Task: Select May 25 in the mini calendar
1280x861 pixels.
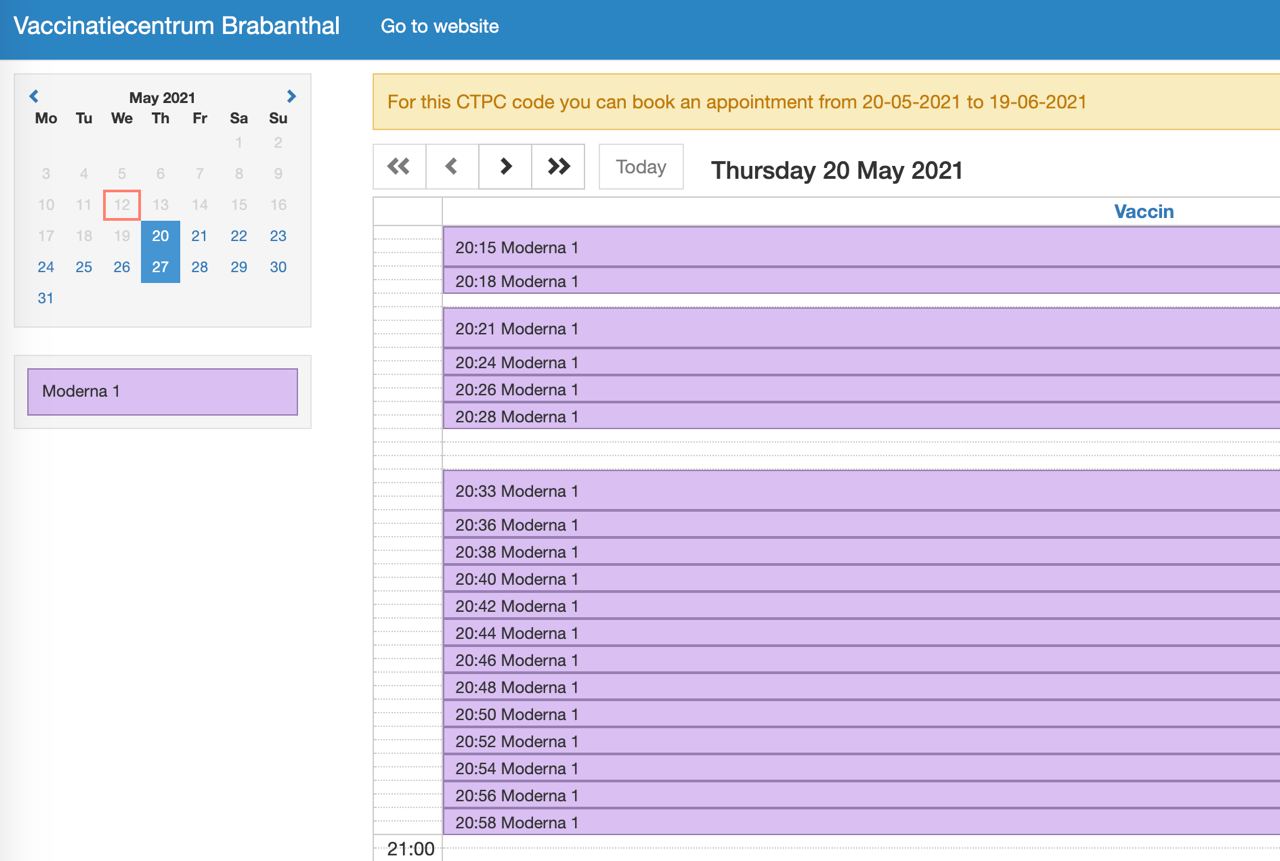Action: (x=84, y=267)
